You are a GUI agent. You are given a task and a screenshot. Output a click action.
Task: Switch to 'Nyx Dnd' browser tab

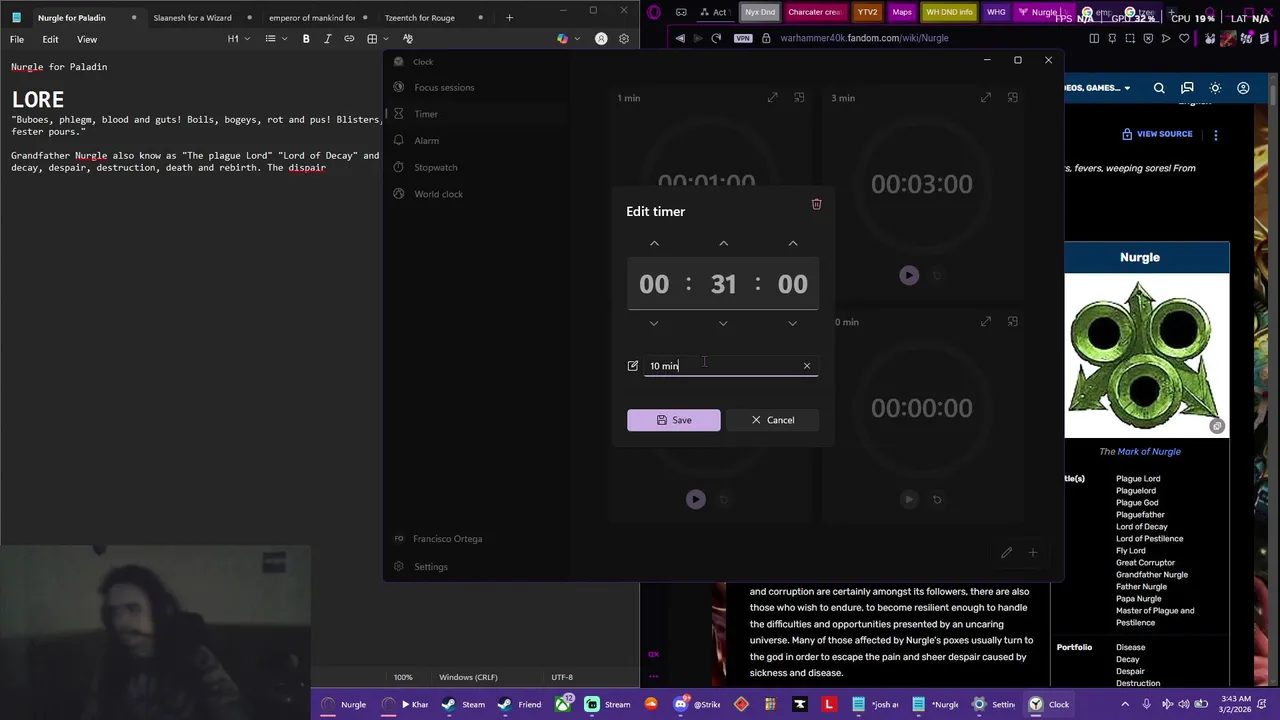(x=760, y=12)
